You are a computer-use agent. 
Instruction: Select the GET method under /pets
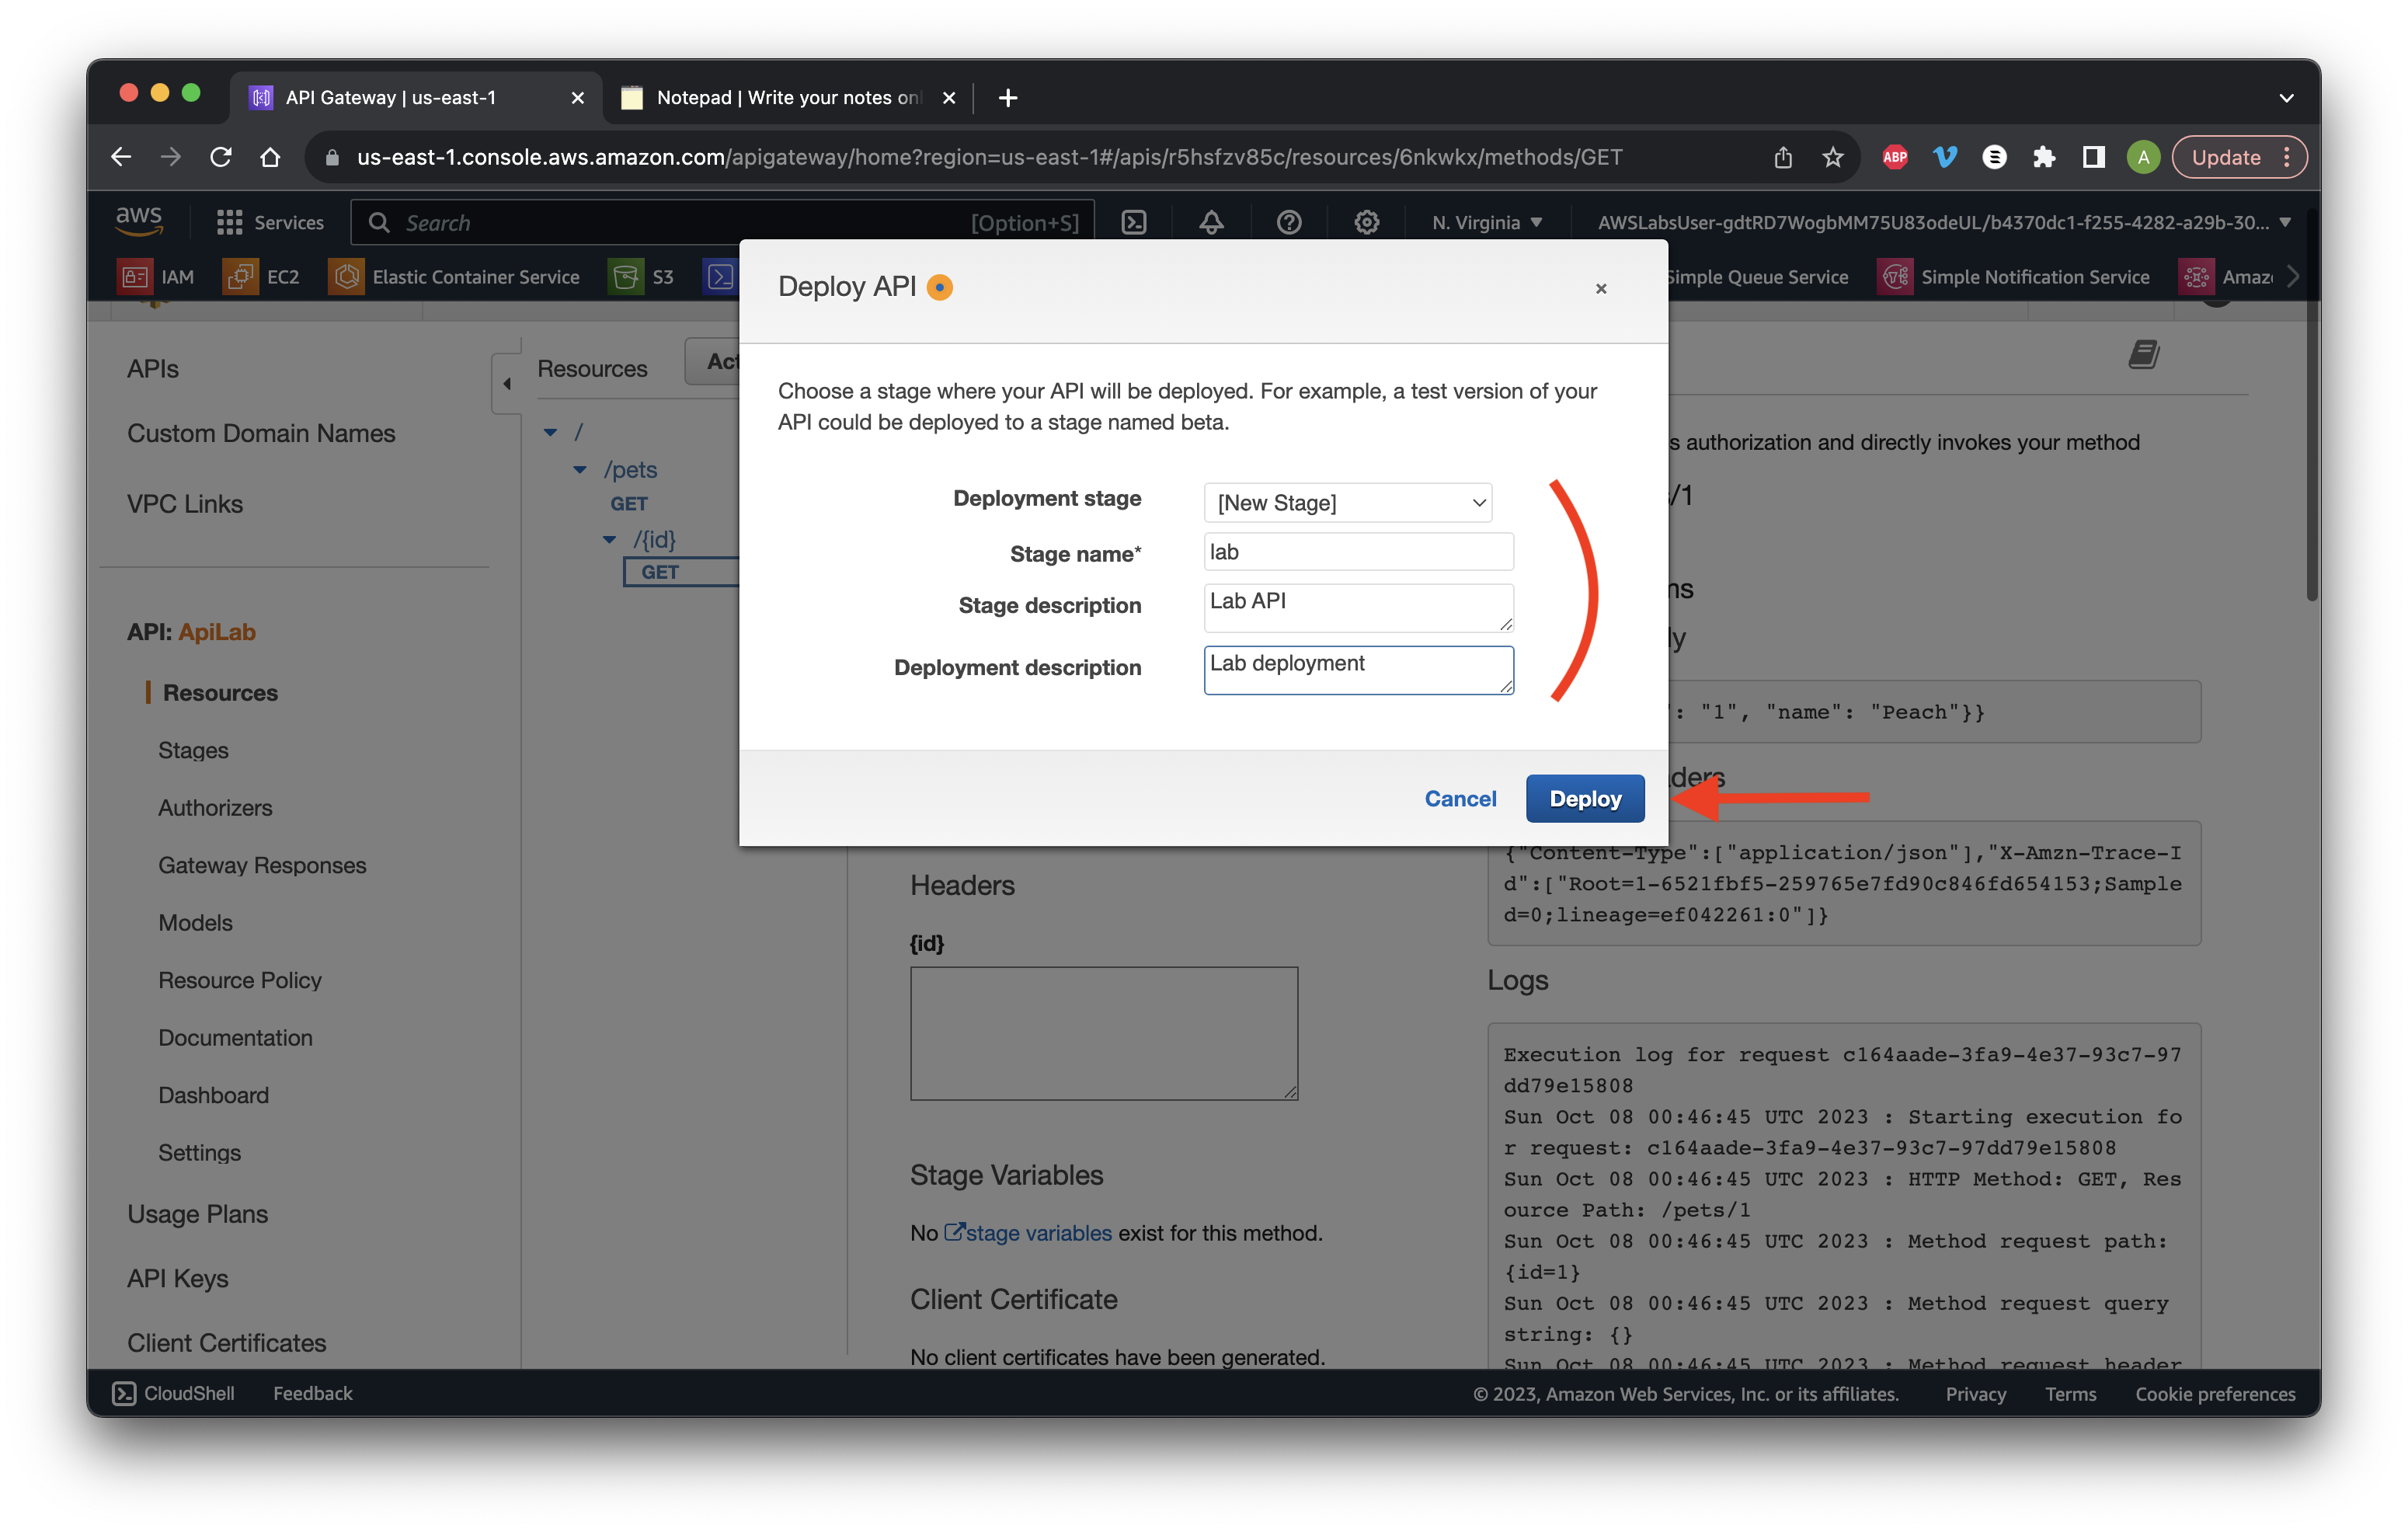[629, 503]
